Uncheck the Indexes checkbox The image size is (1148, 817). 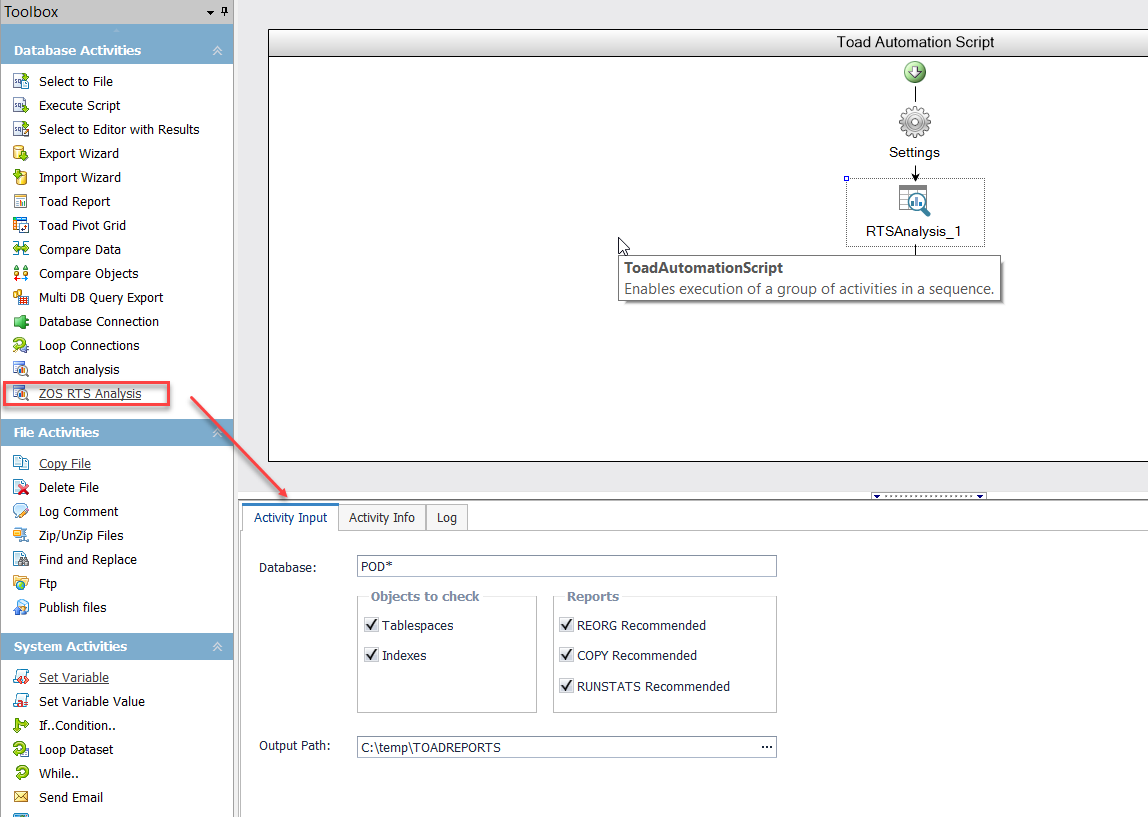(371, 655)
